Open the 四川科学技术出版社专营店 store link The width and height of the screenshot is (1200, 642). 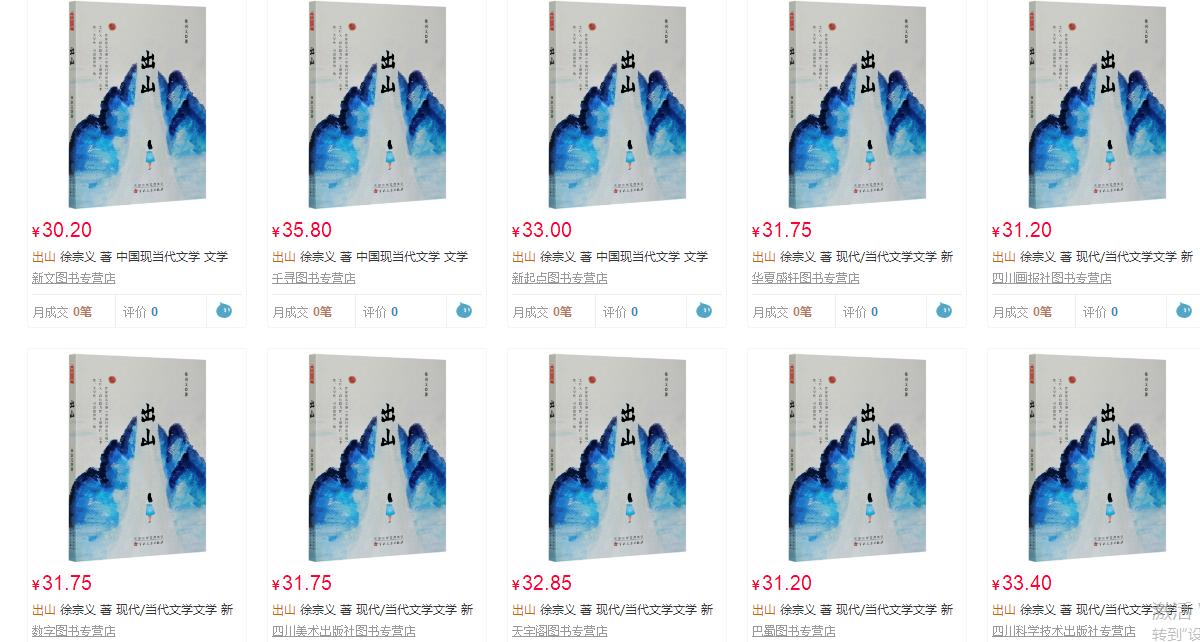(1064, 631)
